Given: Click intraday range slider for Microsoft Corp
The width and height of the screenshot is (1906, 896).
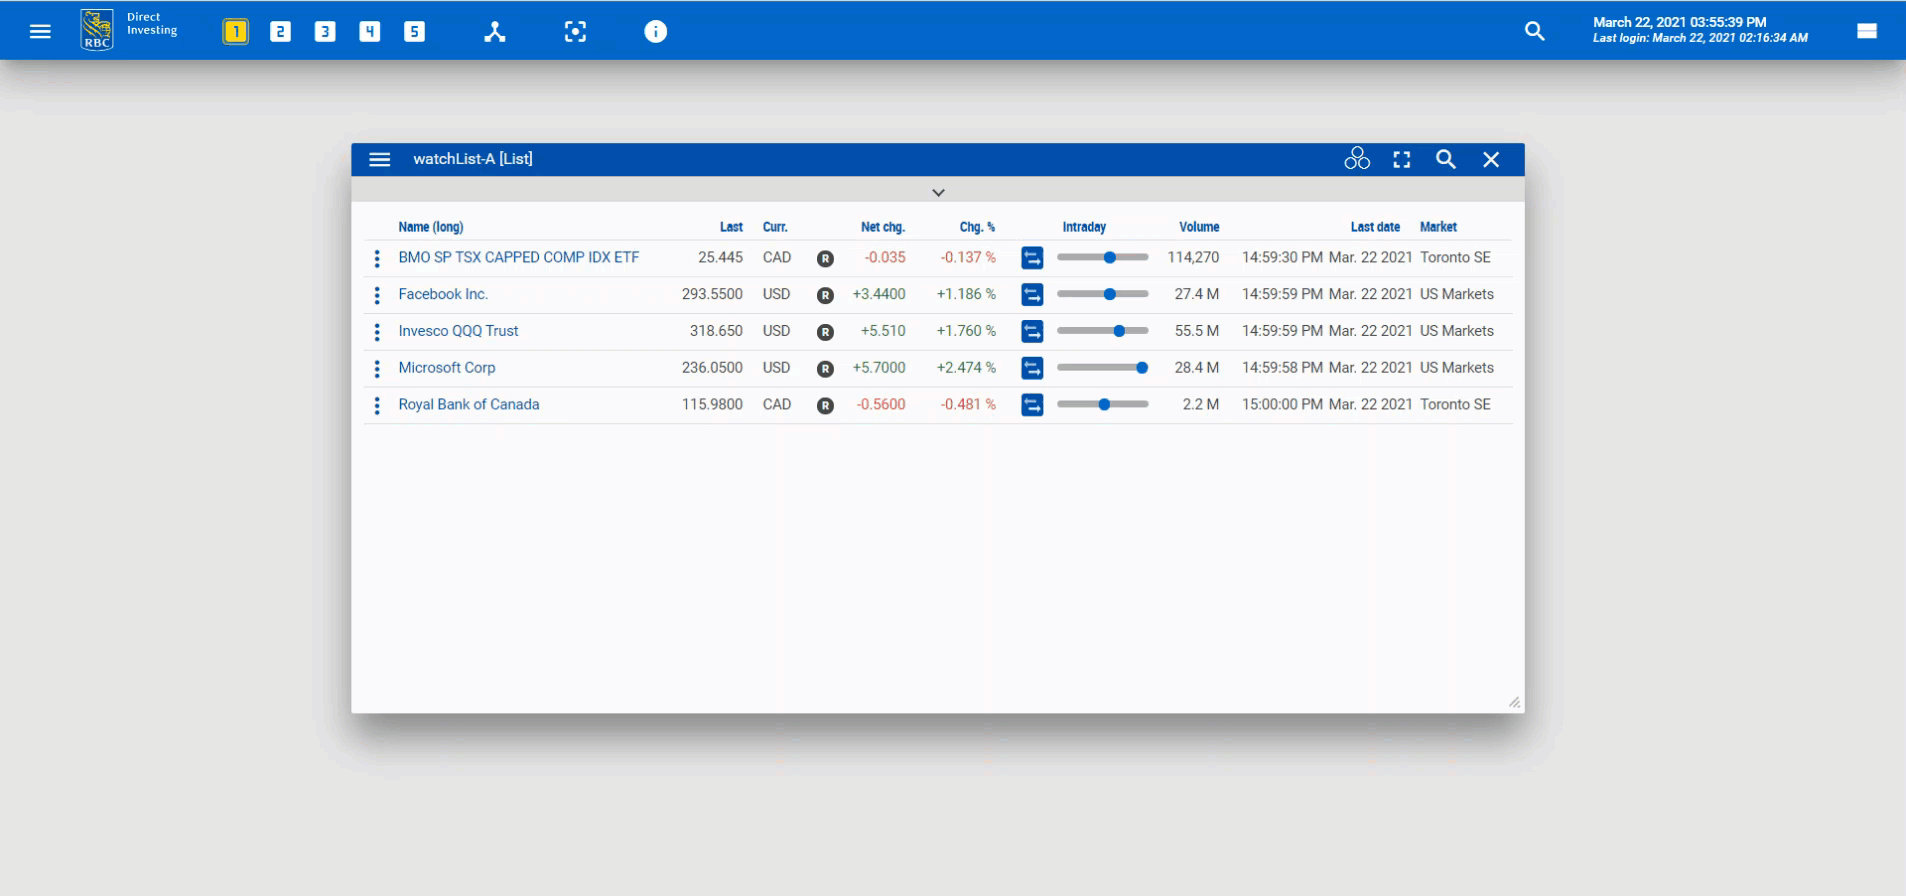Looking at the screenshot, I should coord(1102,368).
